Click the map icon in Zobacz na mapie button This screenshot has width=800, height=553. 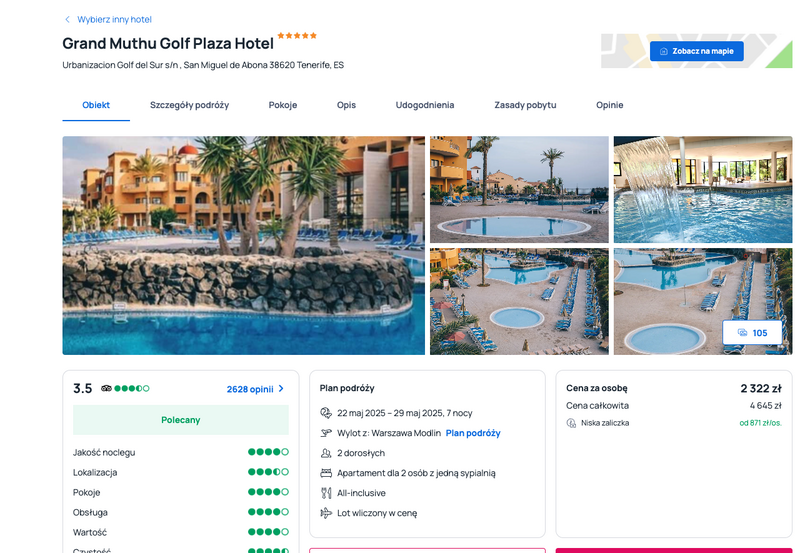coord(664,51)
